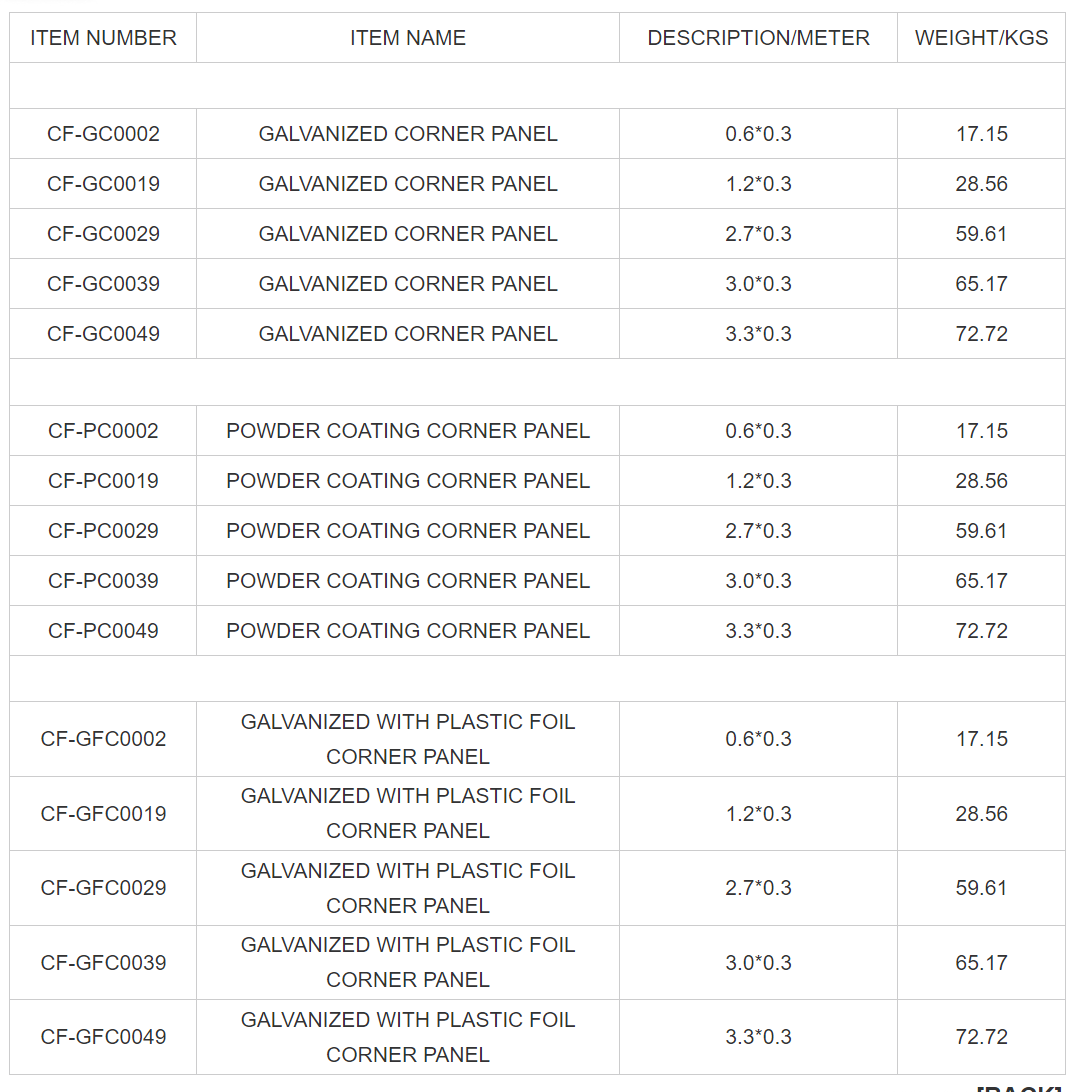The height and width of the screenshot is (1092, 1076).
Task: Select item number CF-PC0049 cell
Action: (x=103, y=631)
